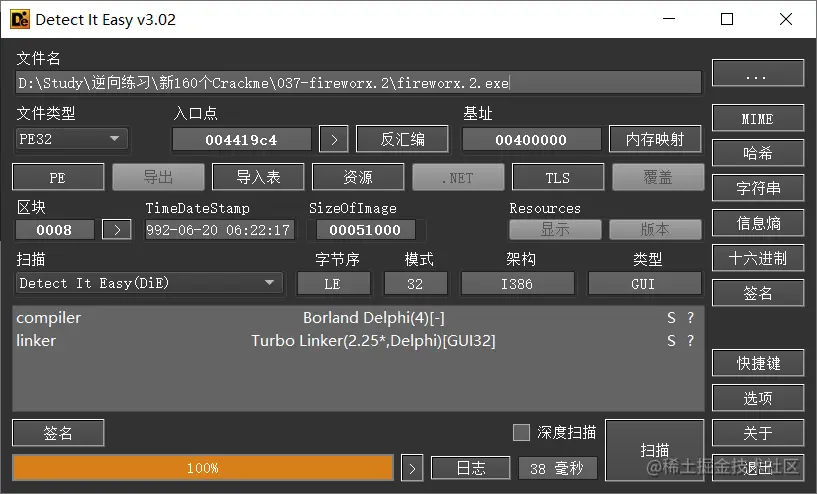Click the right sidebar 签名 button
The width and height of the screenshot is (817, 494).
tap(758, 293)
